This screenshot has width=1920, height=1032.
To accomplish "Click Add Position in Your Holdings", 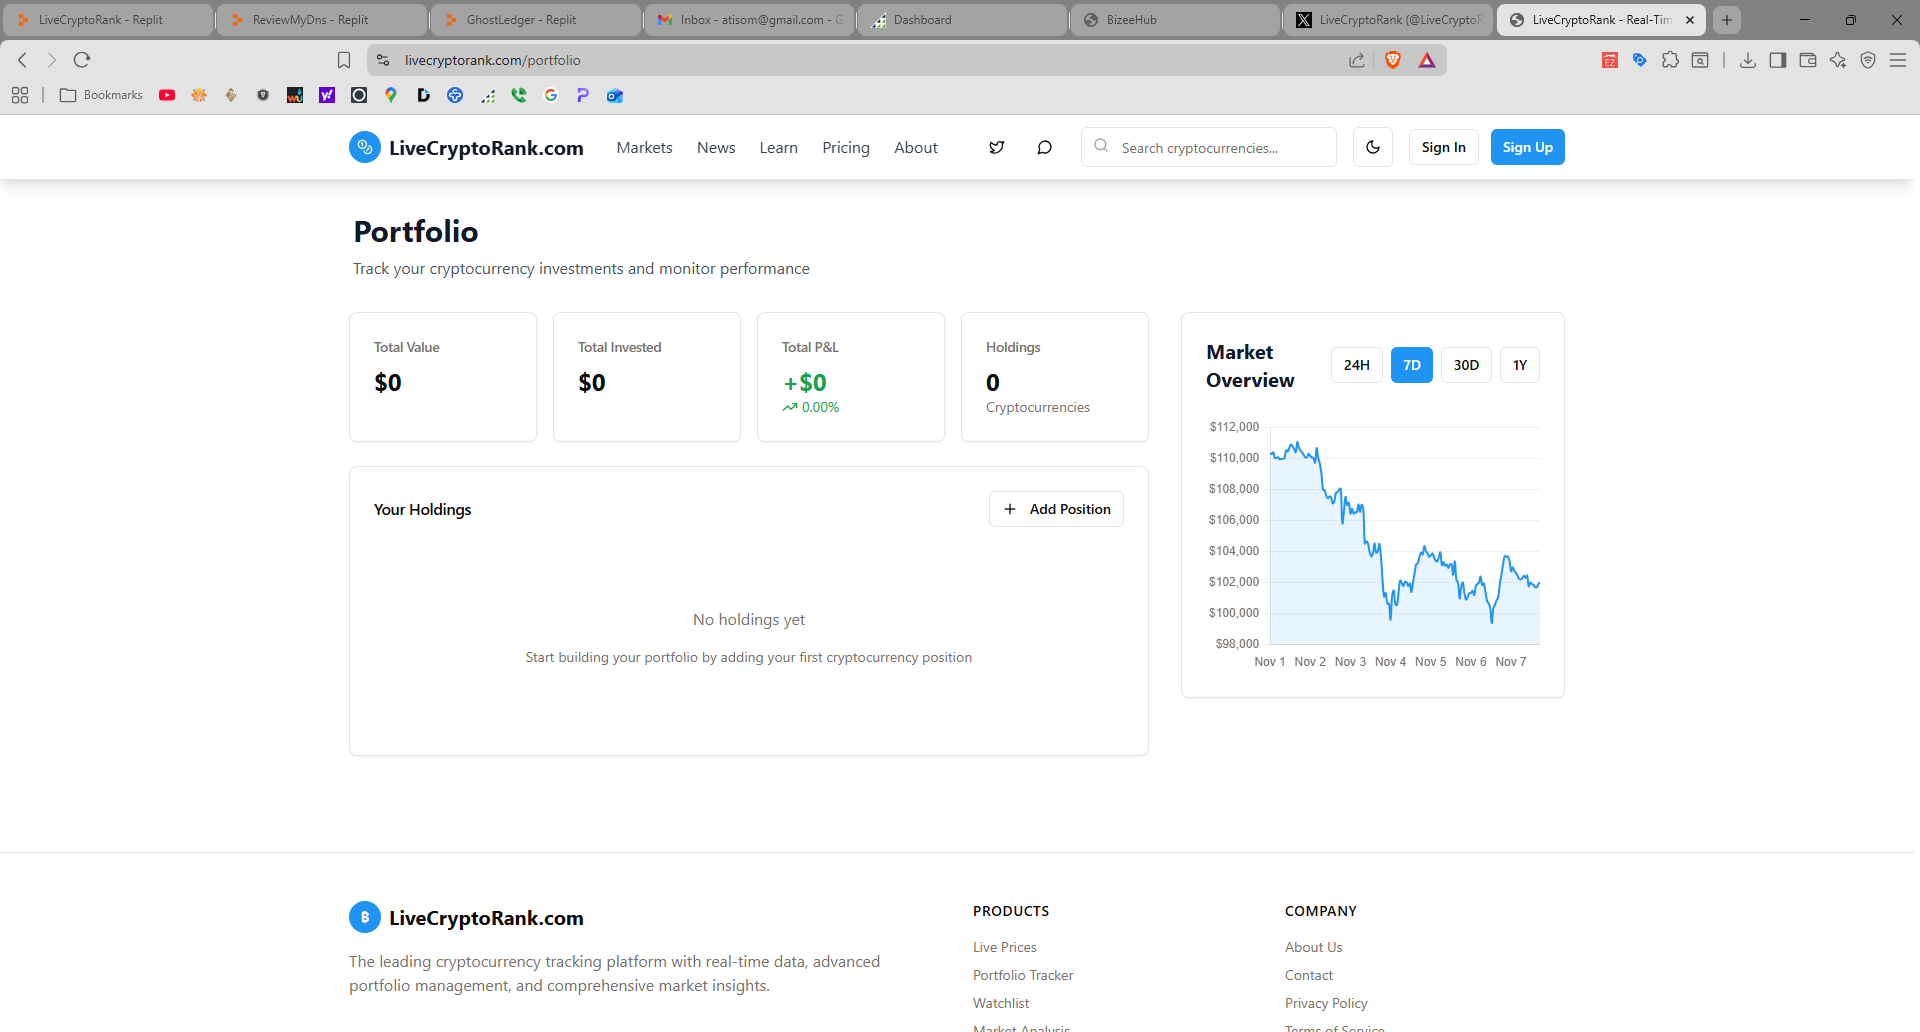I will click(1056, 509).
